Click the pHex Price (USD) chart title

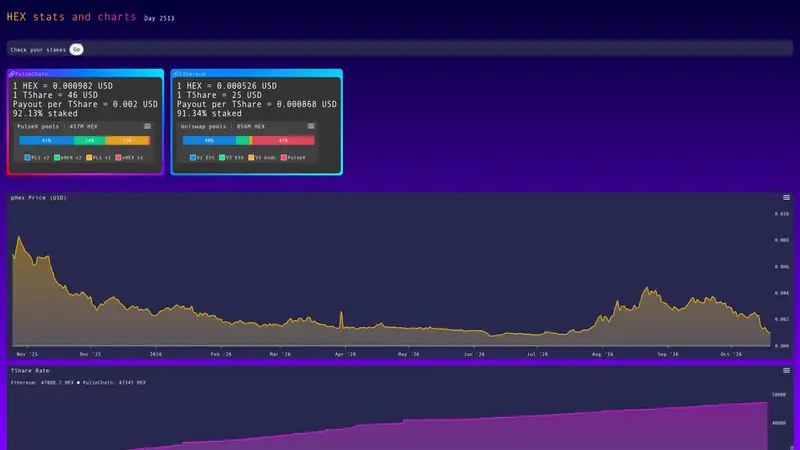39,197
